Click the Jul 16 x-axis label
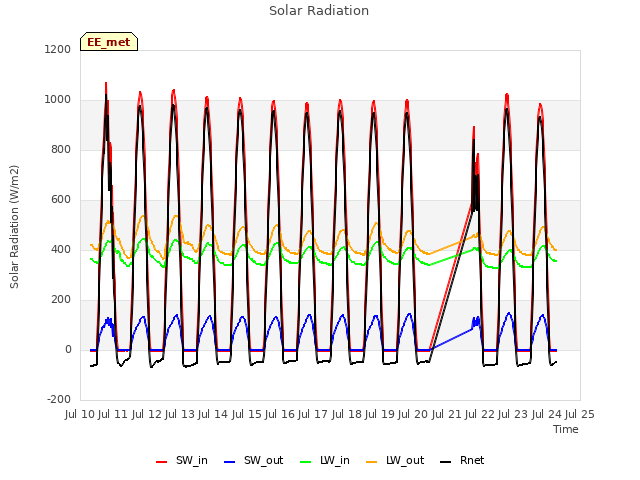The image size is (640, 480). pos(280,414)
